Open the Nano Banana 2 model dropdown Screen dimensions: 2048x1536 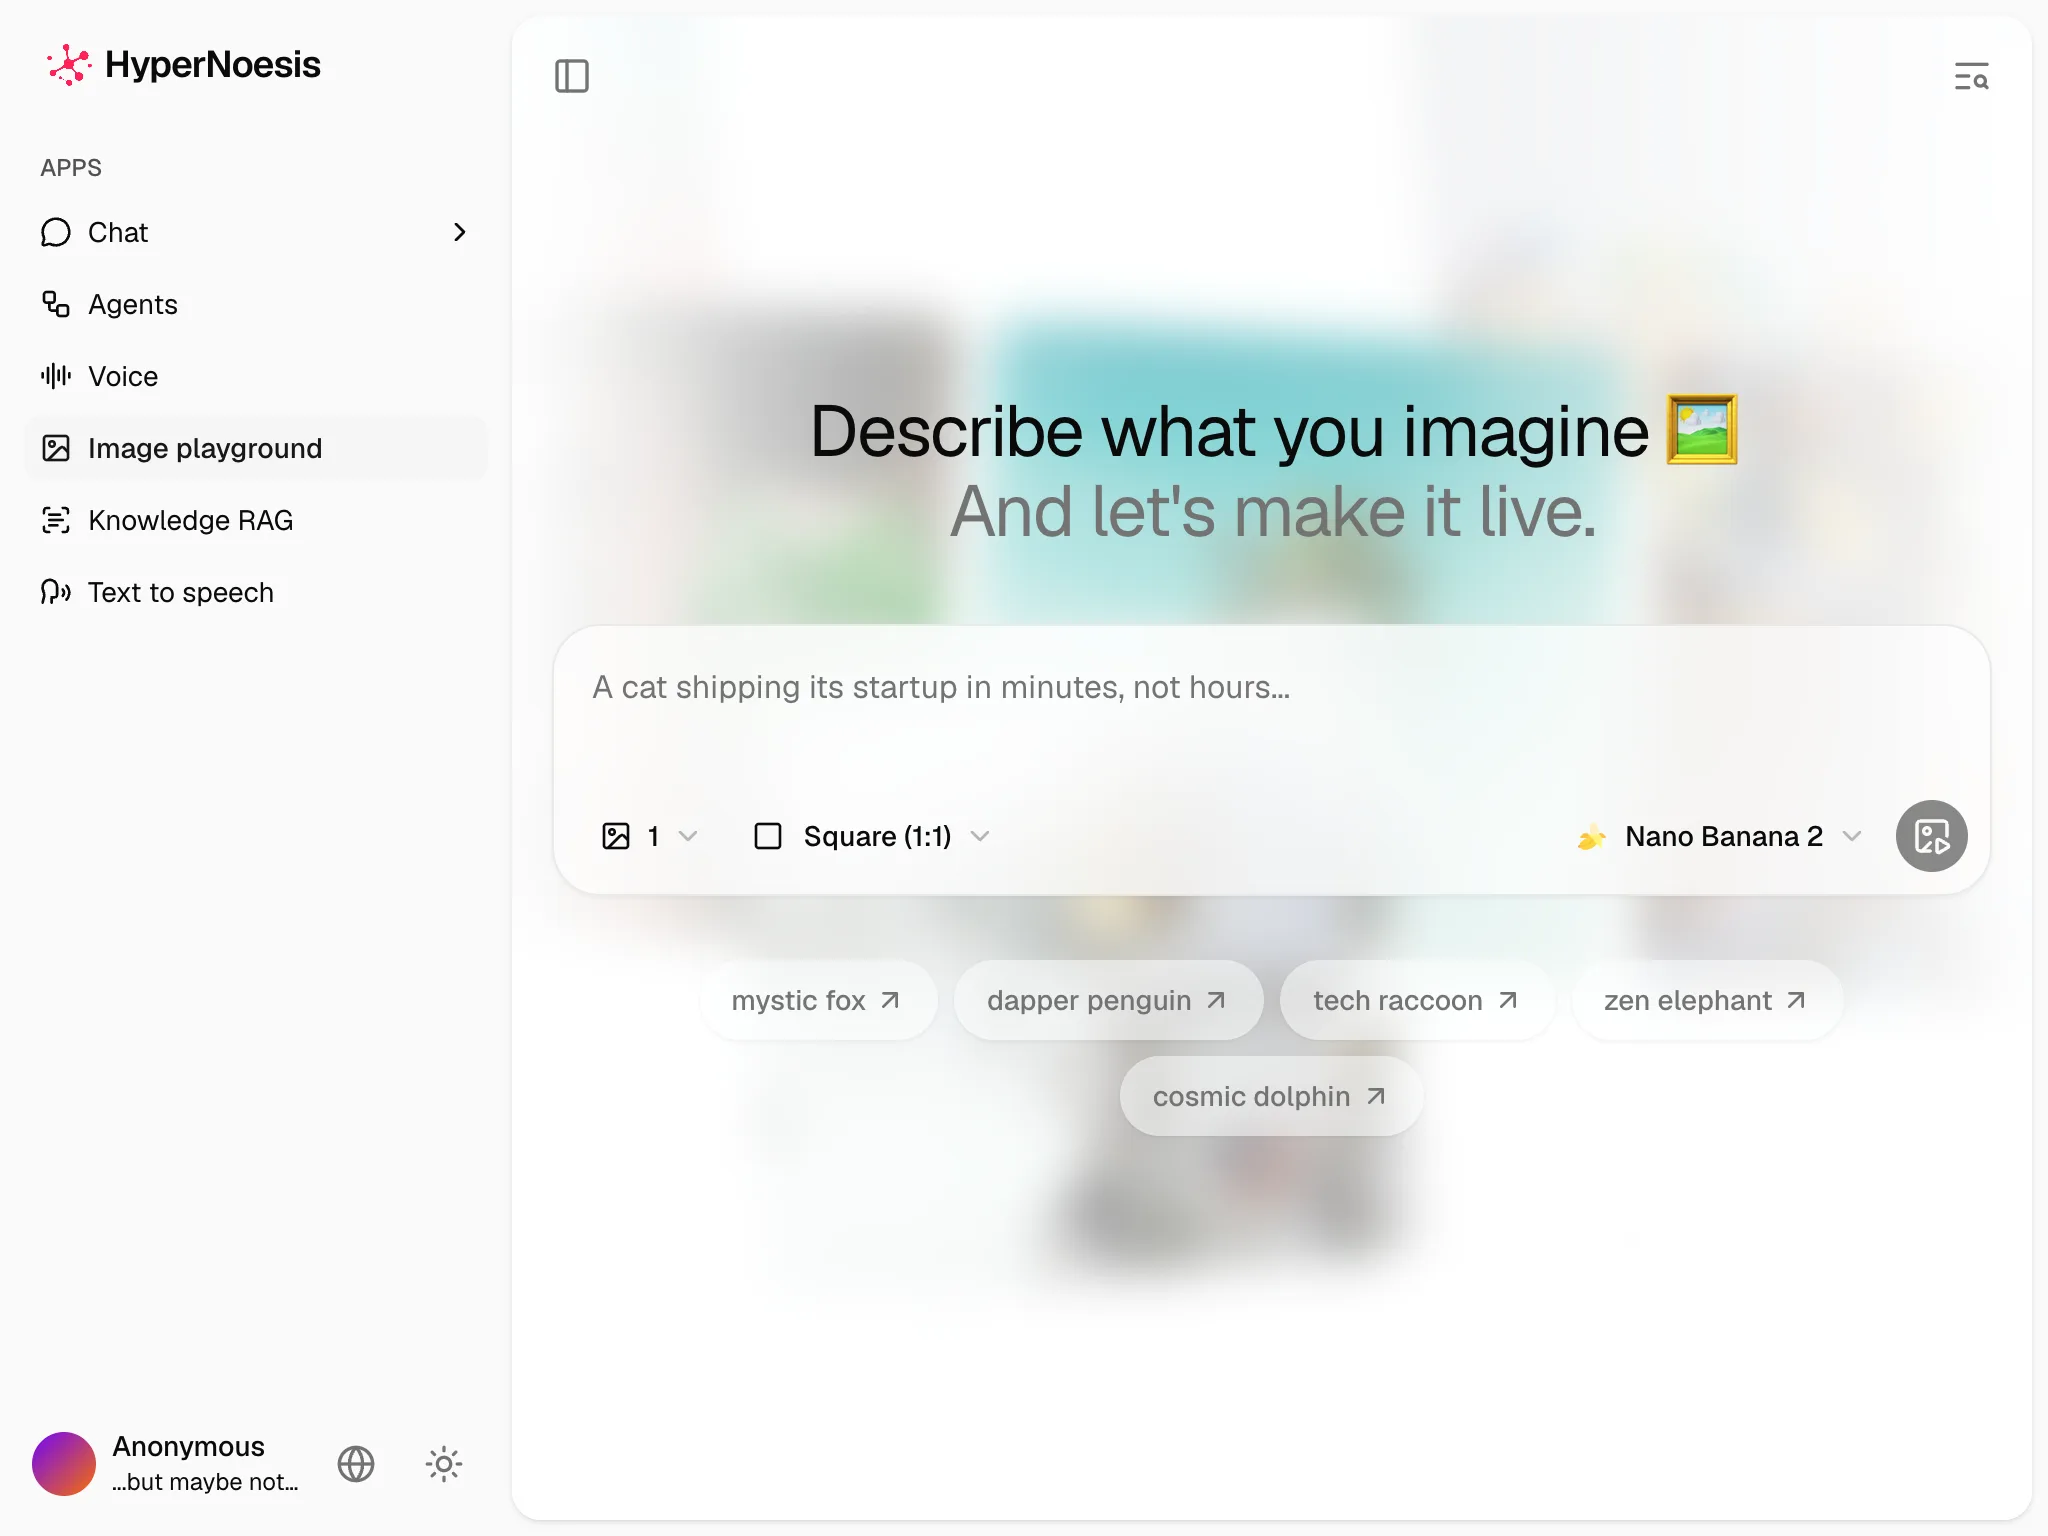1720,836
